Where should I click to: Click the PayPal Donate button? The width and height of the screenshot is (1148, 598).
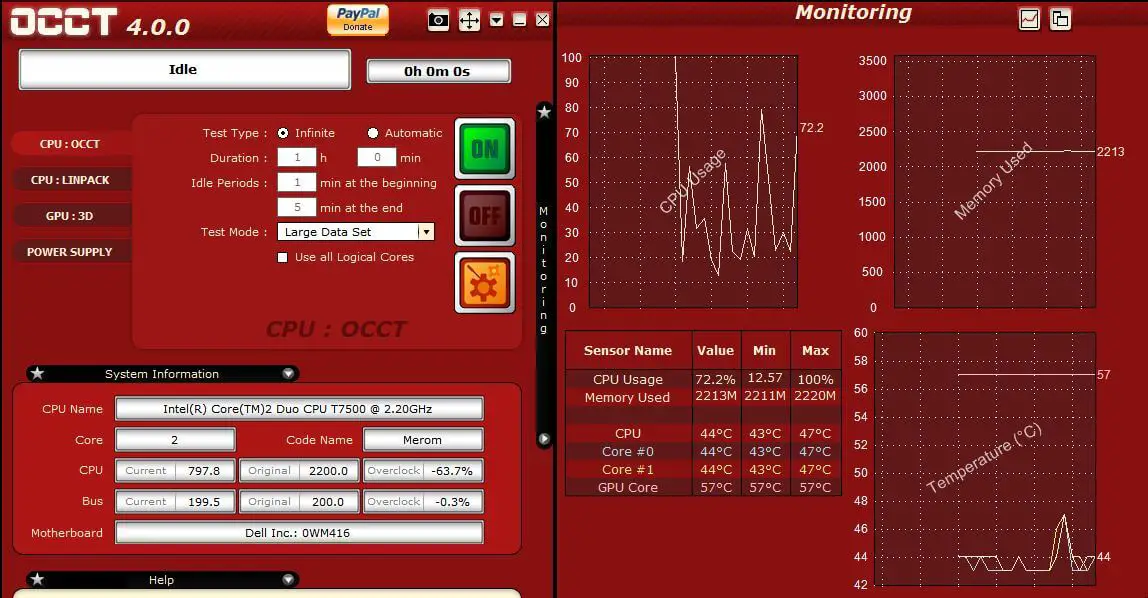(x=357, y=20)
